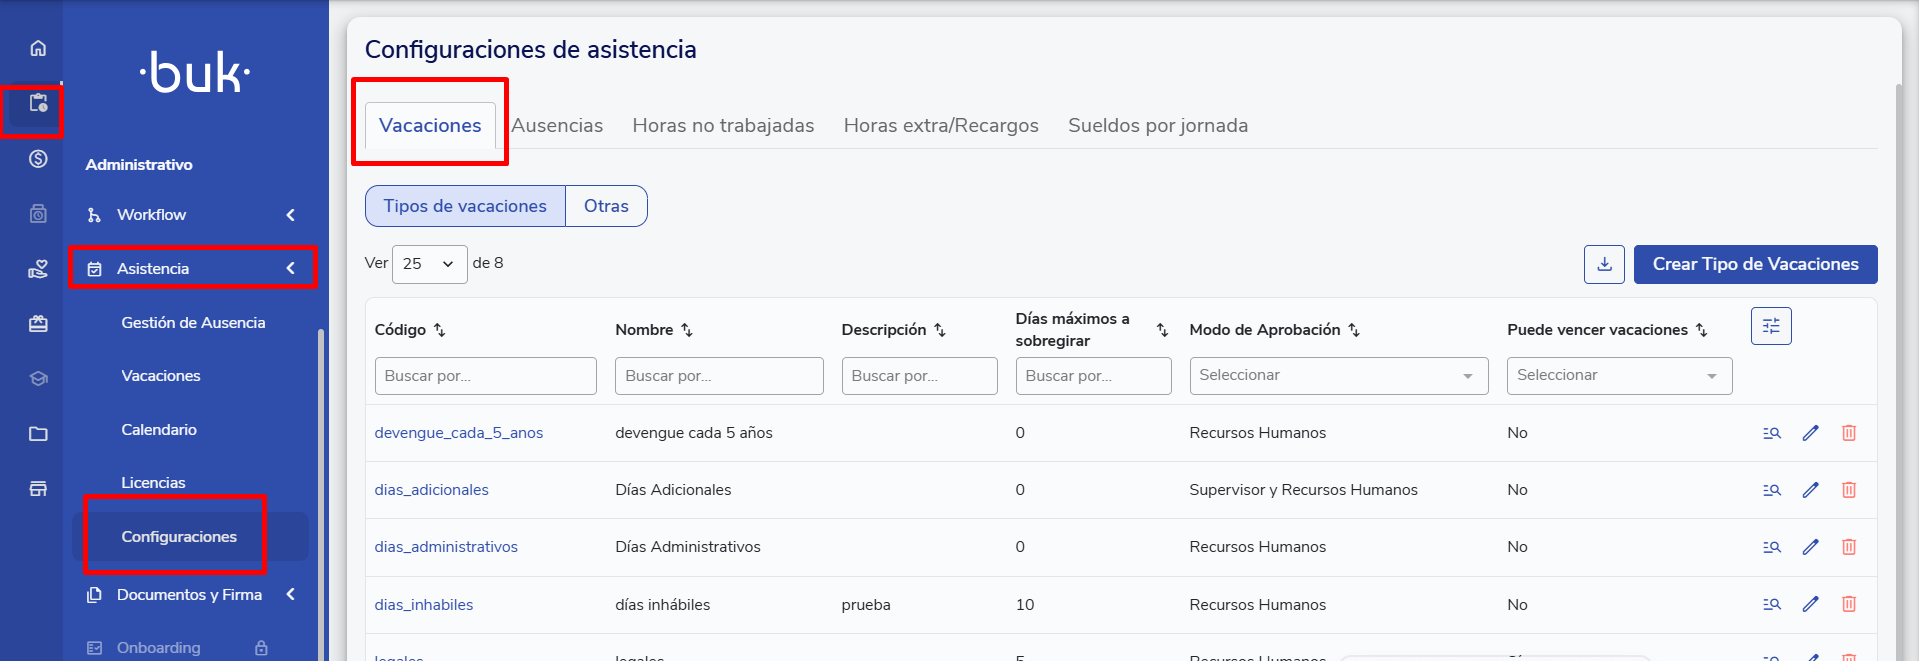Open Modo de Aprobación Seleccionar dropdown
The height and width of the screenshot is (661, 1919).
1338,376
